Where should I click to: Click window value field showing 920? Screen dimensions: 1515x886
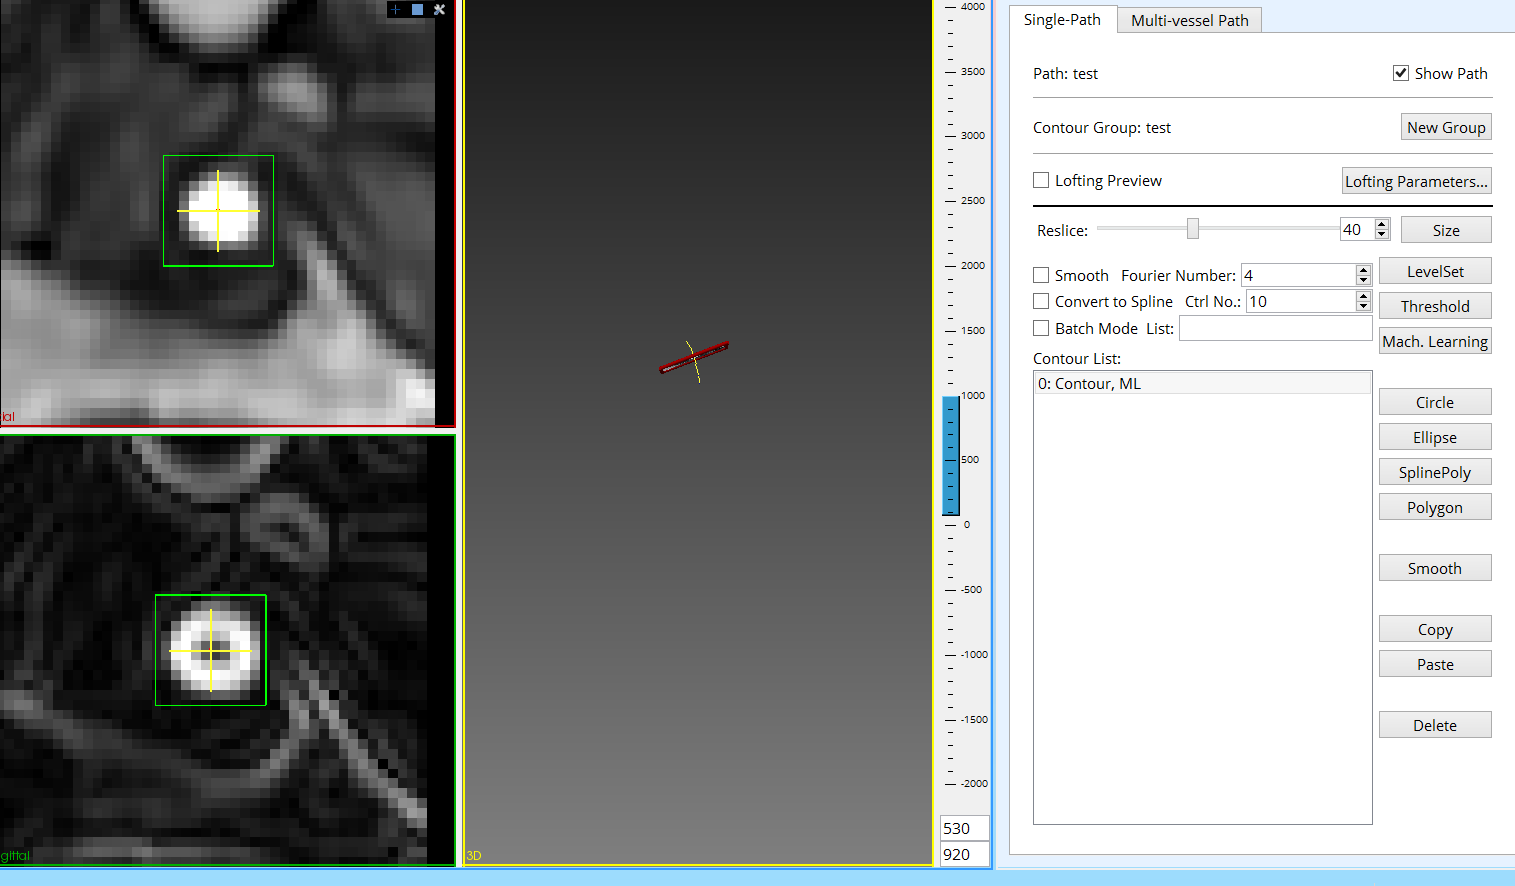tap(965, 854)
